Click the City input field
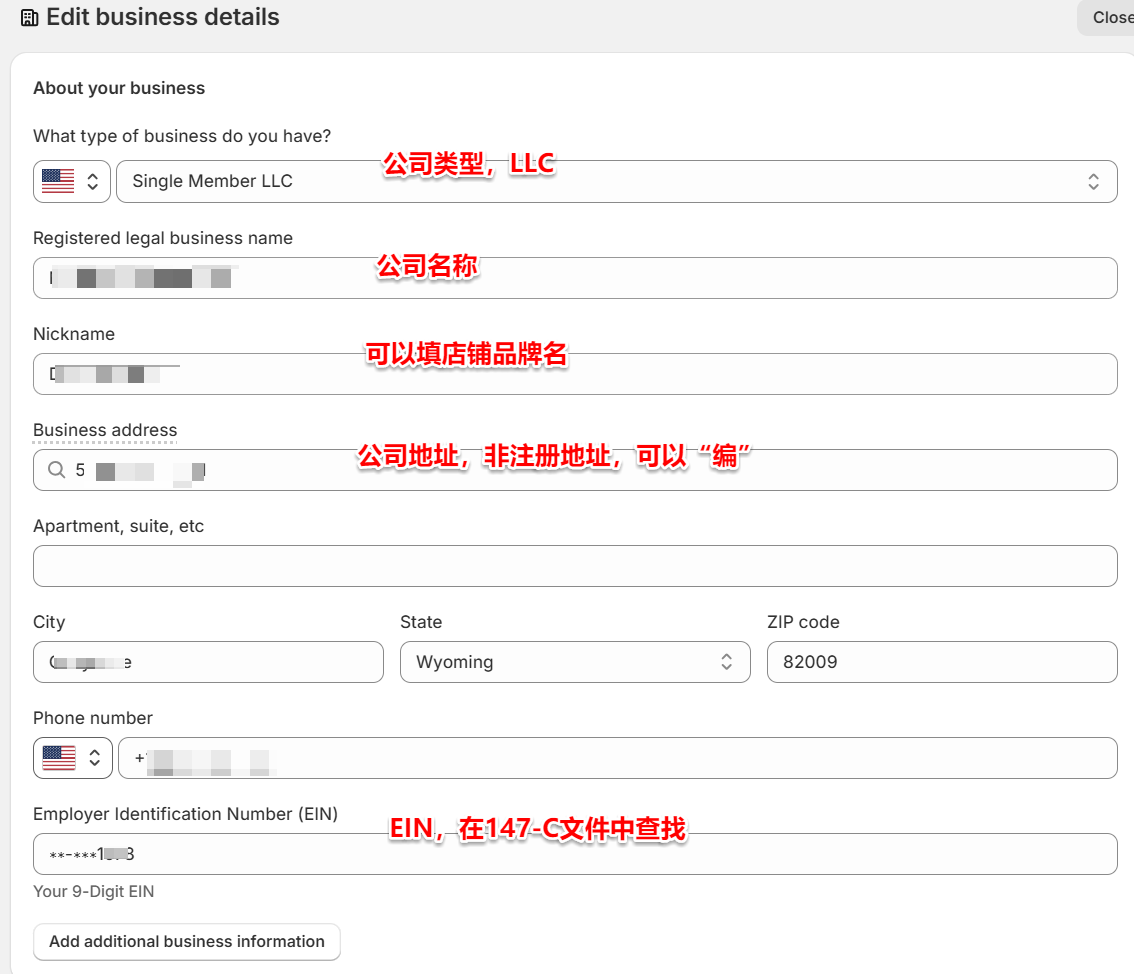This screenshot has width=1134, height=974. pos(208,662)
